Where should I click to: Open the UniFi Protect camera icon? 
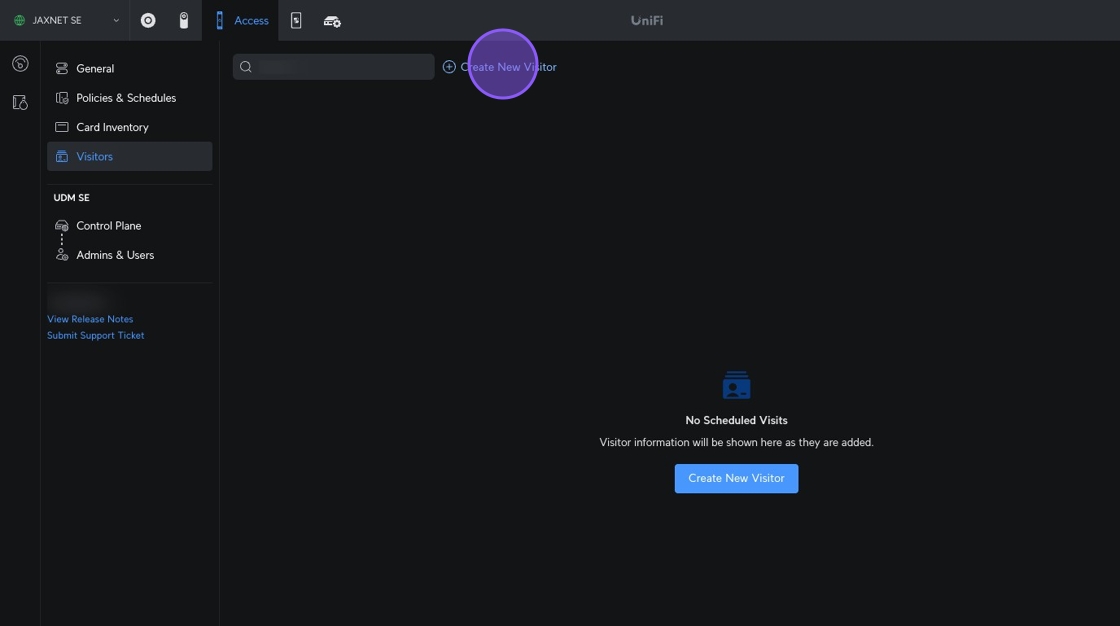click(184, 20)
